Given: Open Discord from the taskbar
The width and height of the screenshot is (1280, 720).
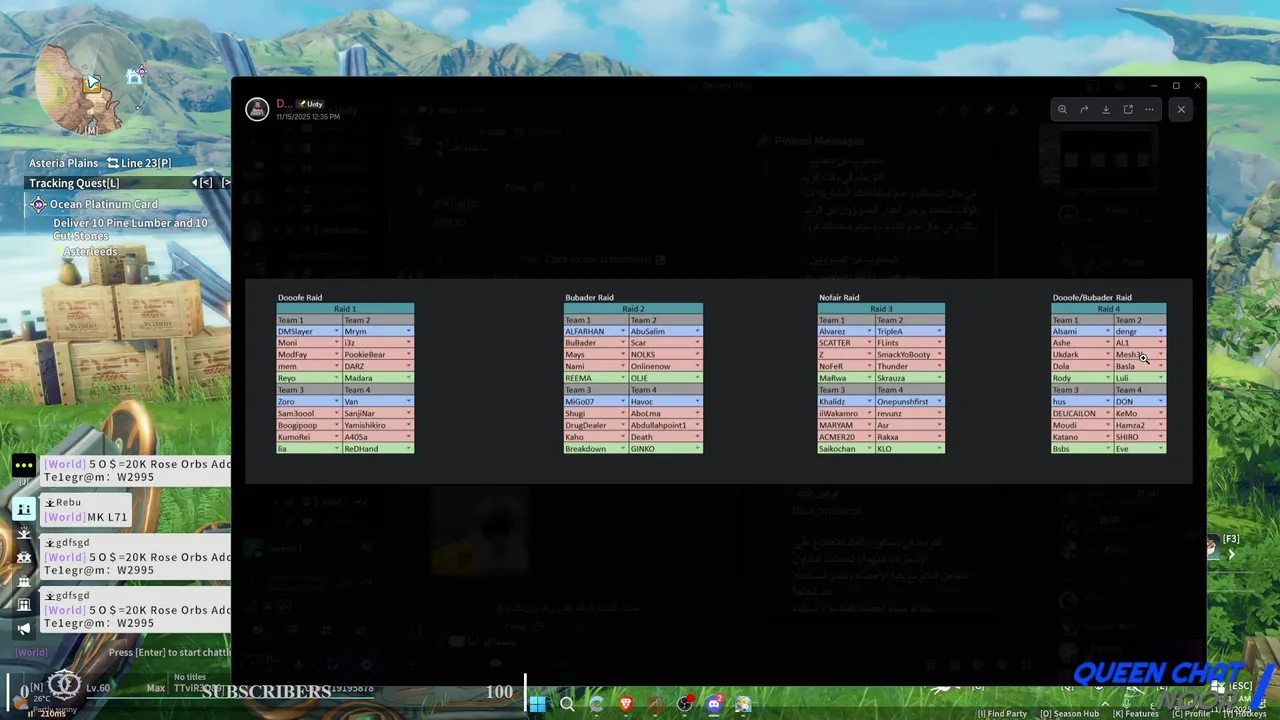Looking at the screenshot, I should point(714,704).
